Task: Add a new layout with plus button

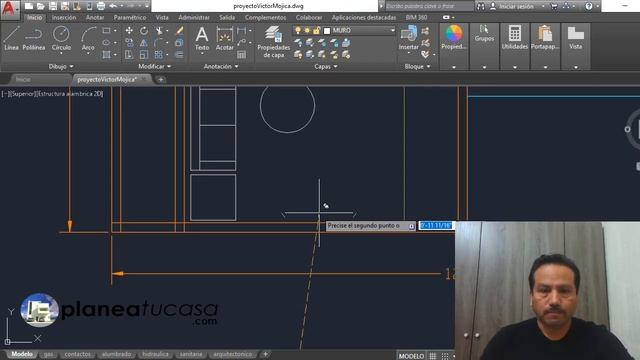Action: 265,354
